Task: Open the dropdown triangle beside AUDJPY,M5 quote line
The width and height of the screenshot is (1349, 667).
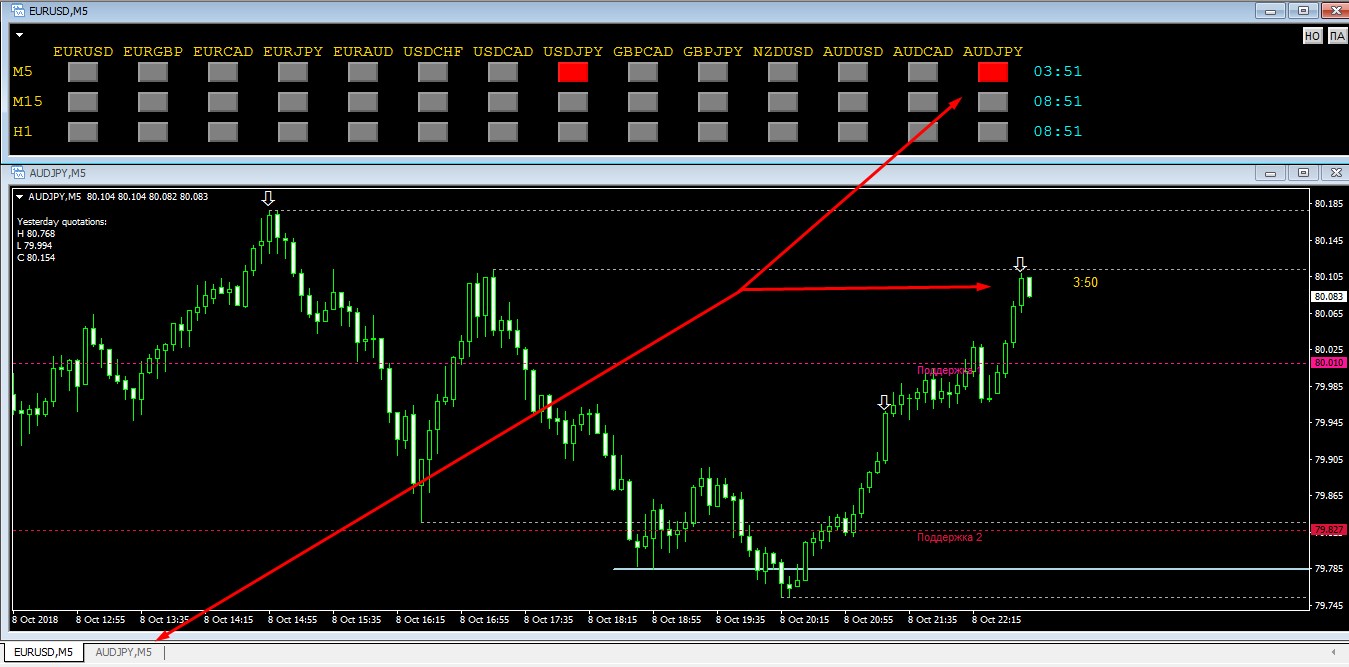Action: pos(20,197)
